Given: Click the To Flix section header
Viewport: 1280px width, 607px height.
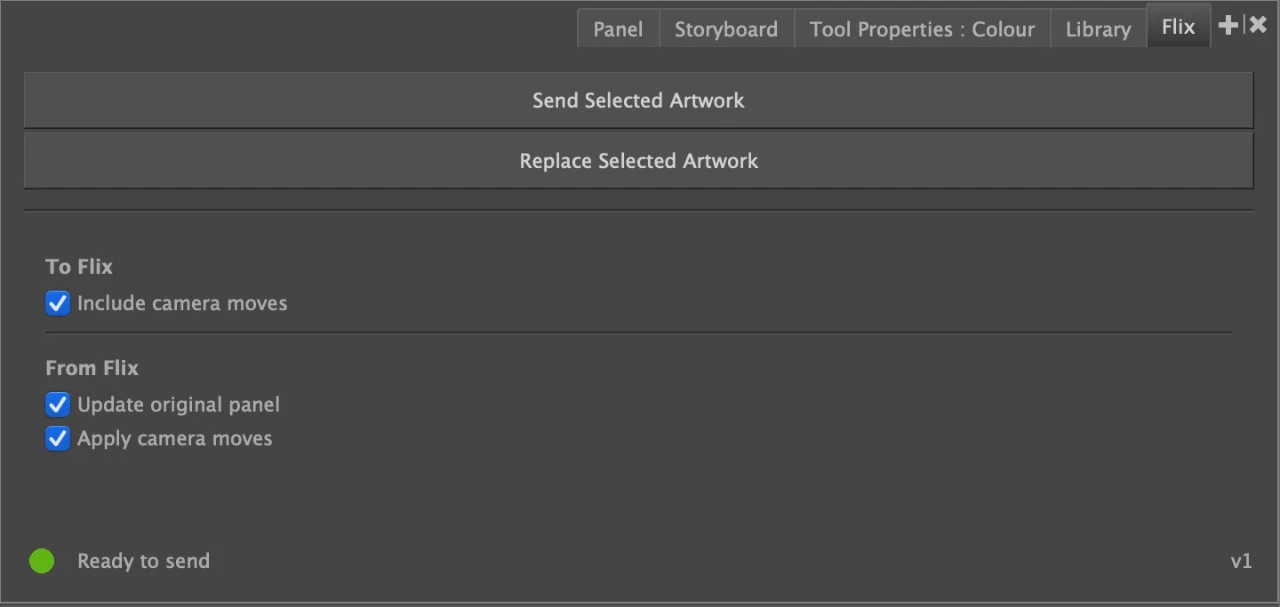Looking at the screenshot, I should coord(78,266).
